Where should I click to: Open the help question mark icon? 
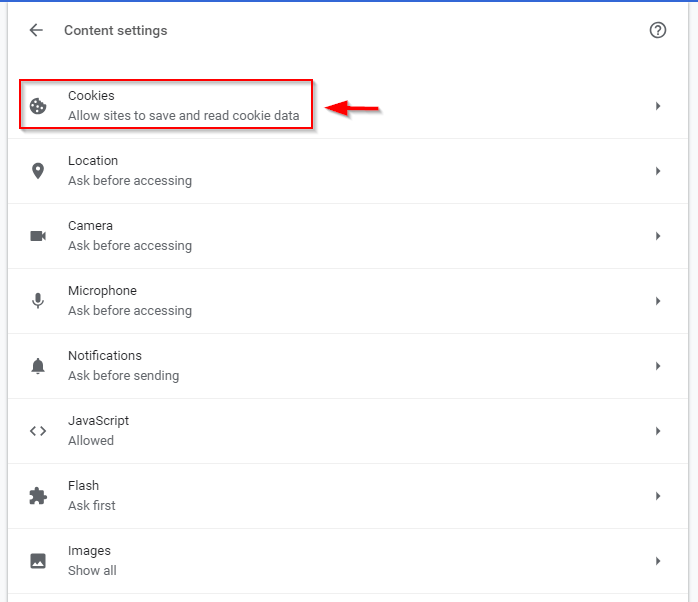point(657,30)
